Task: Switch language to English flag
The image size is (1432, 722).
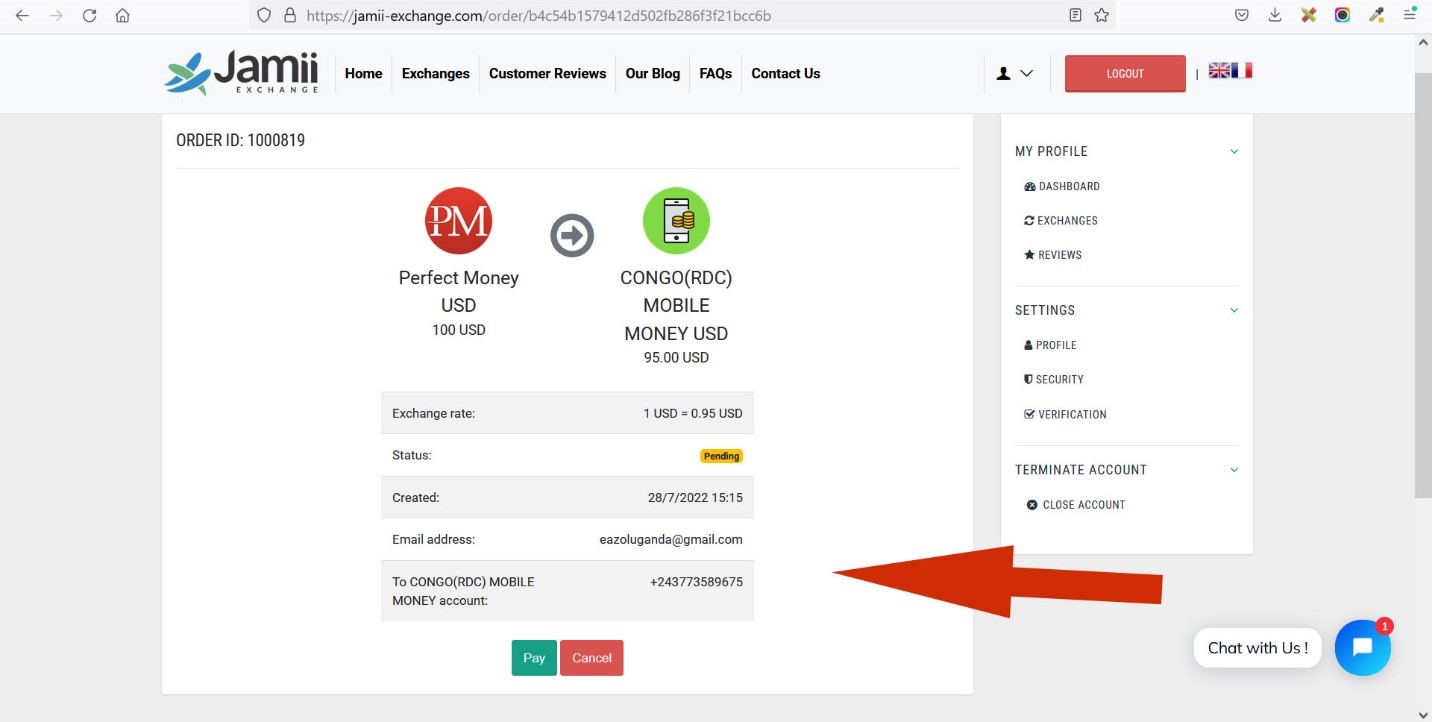Action: pyautogui.click(x=1219, y=70)
